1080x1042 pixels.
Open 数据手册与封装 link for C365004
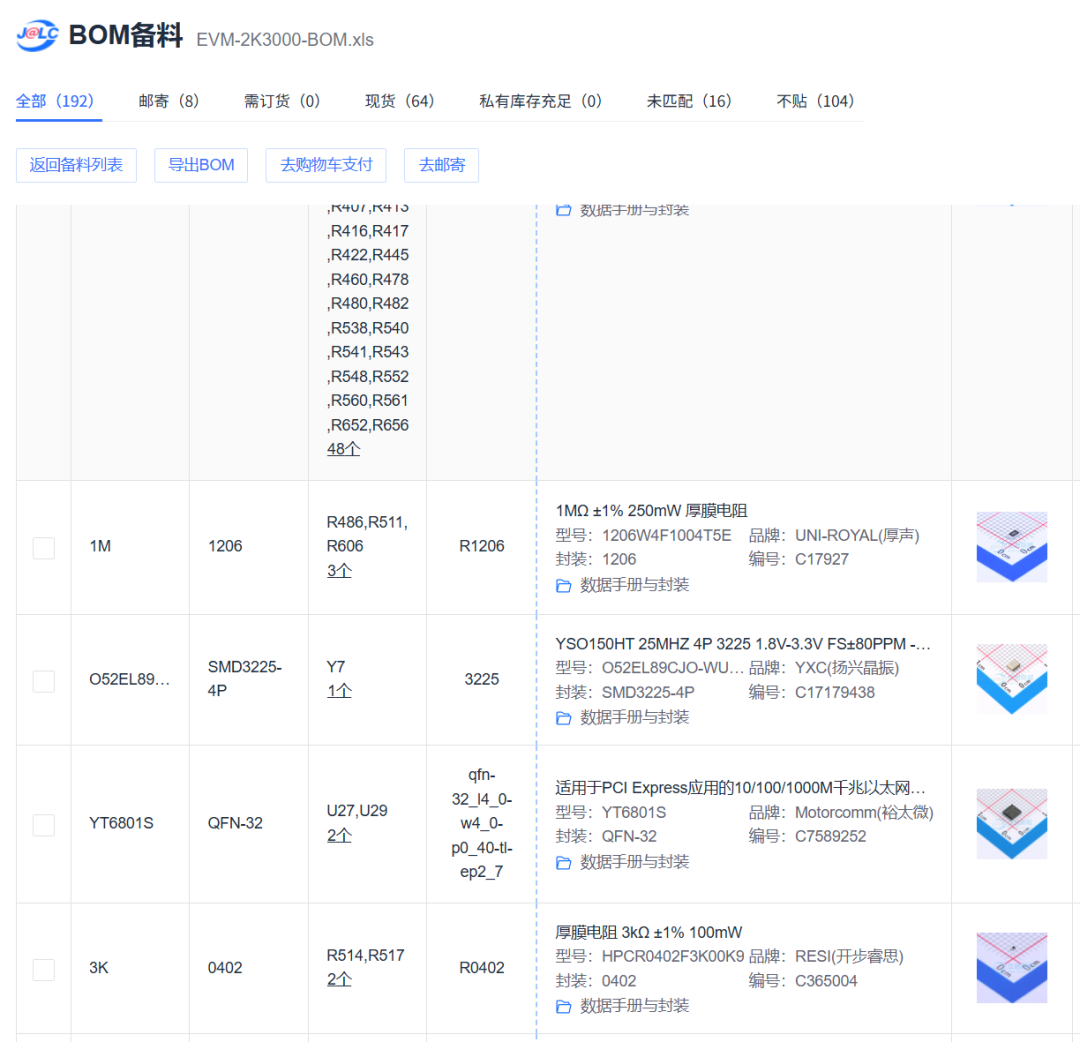click(x=634, y=1006)
